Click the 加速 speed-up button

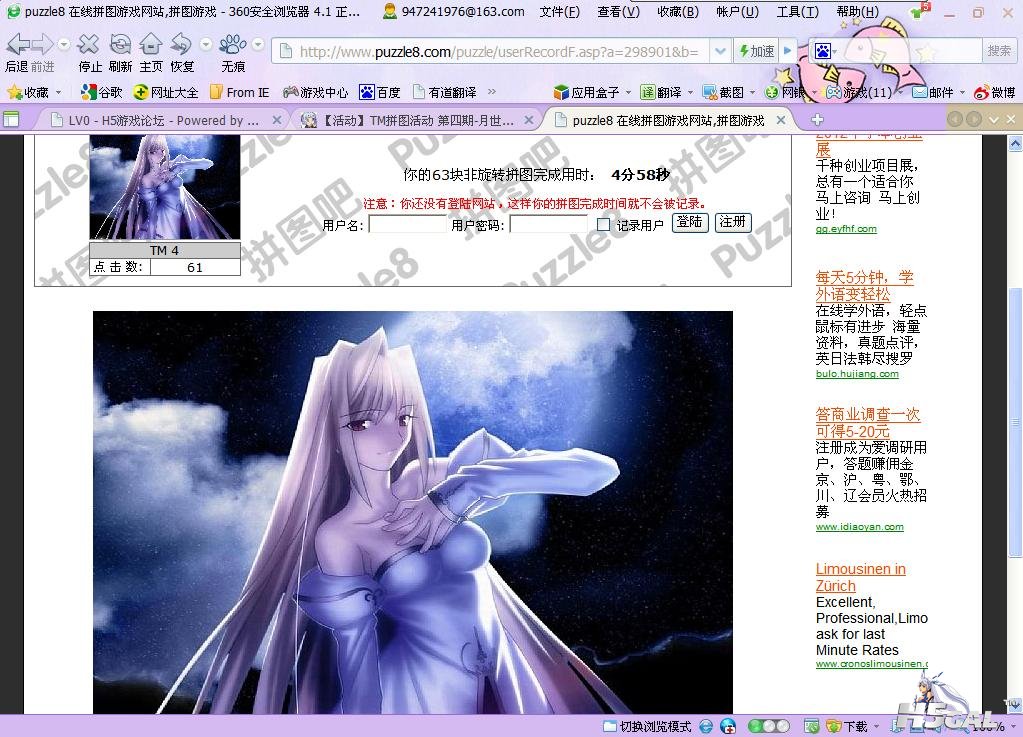pyautogui.click(x=756, y=51)
